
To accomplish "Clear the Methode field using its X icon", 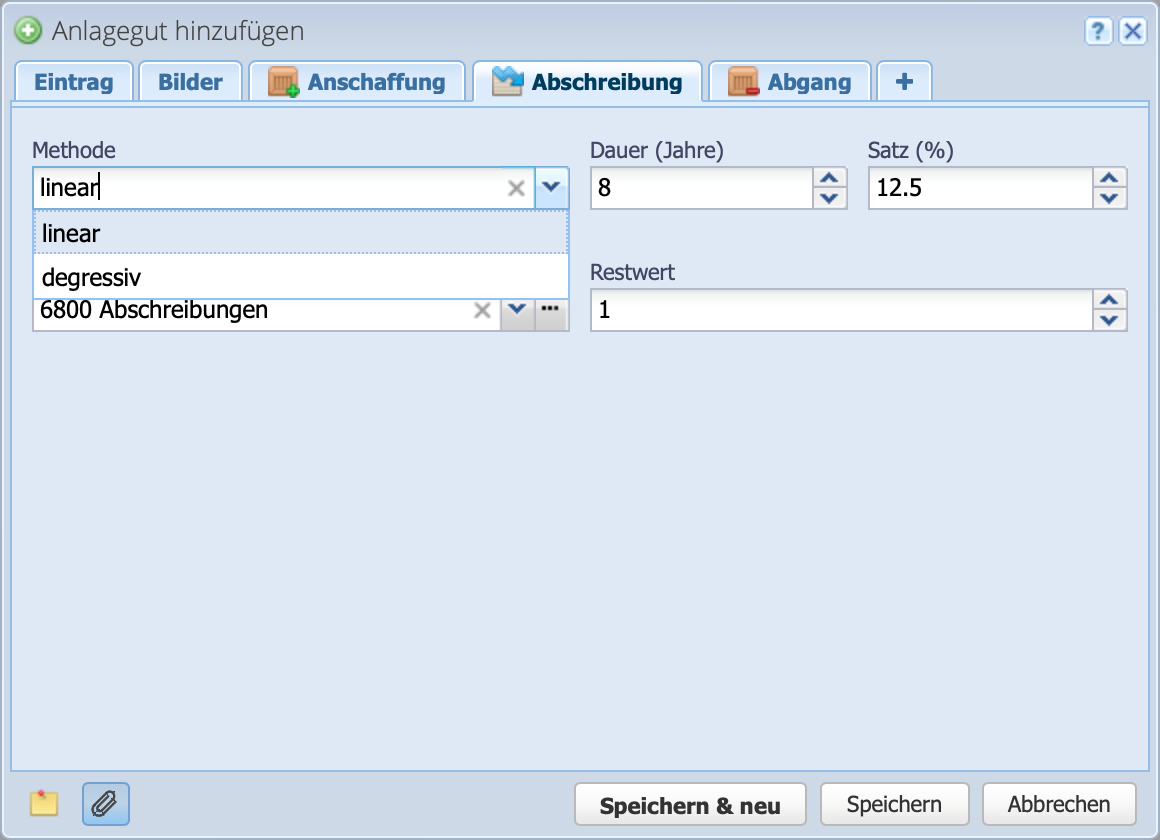I will [517, 187].
